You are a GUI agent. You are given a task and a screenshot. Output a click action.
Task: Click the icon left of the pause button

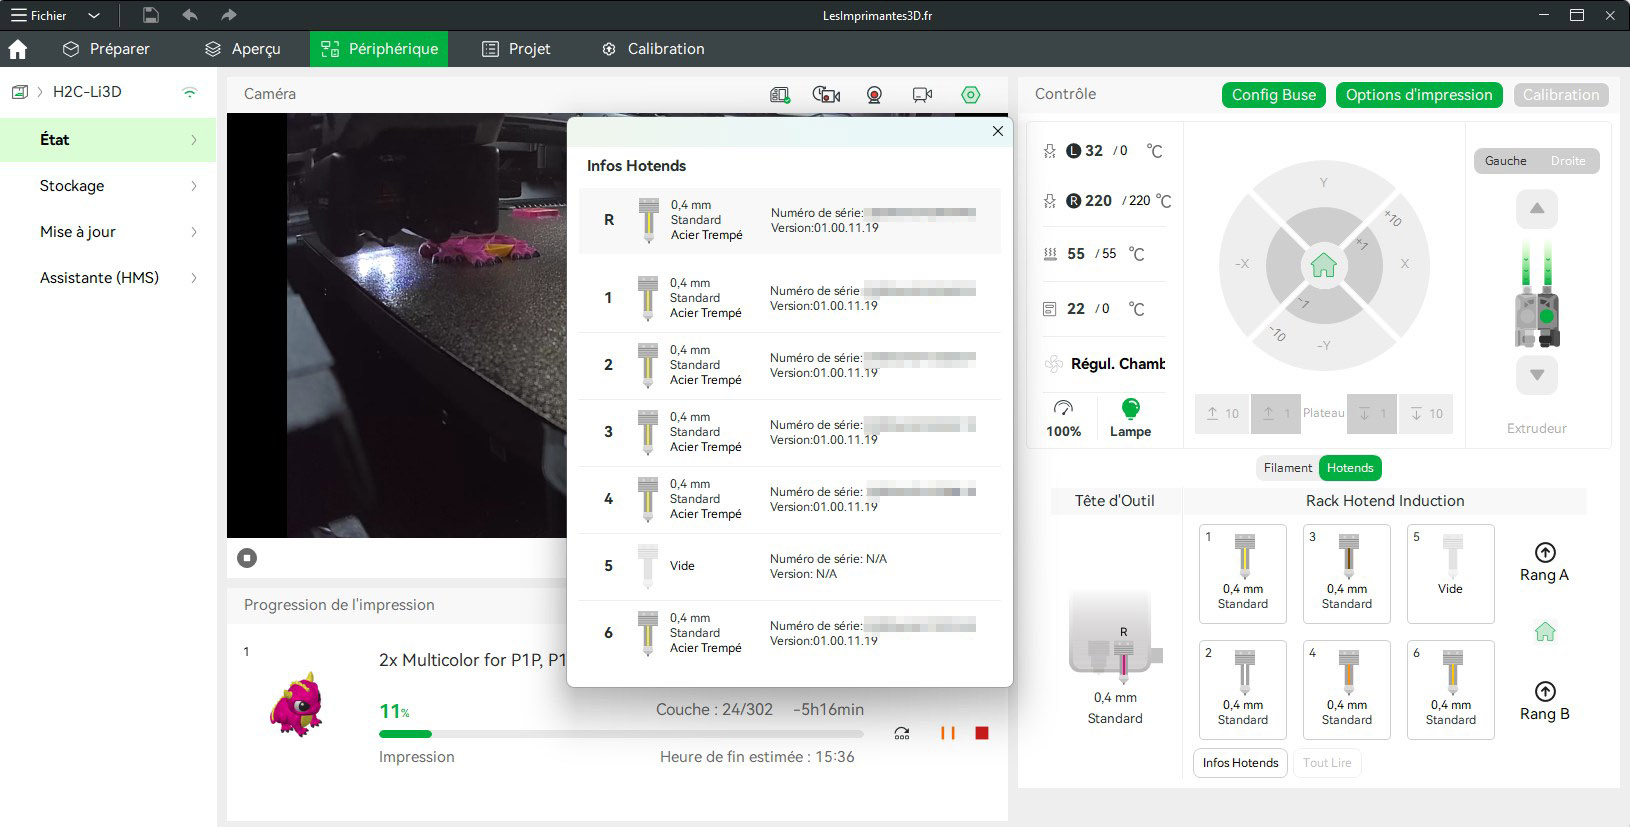pyautogui.click(x=902, y=733)
